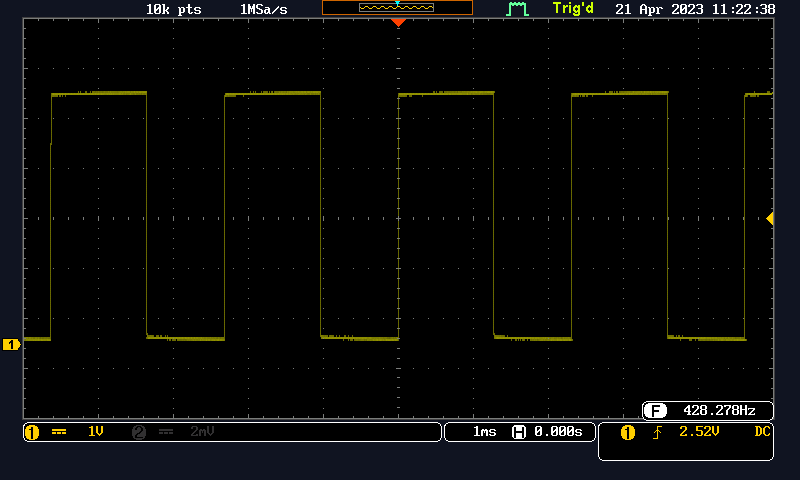Click the F frequency counter icon
The image size is (800, 480).
point(655,410)
